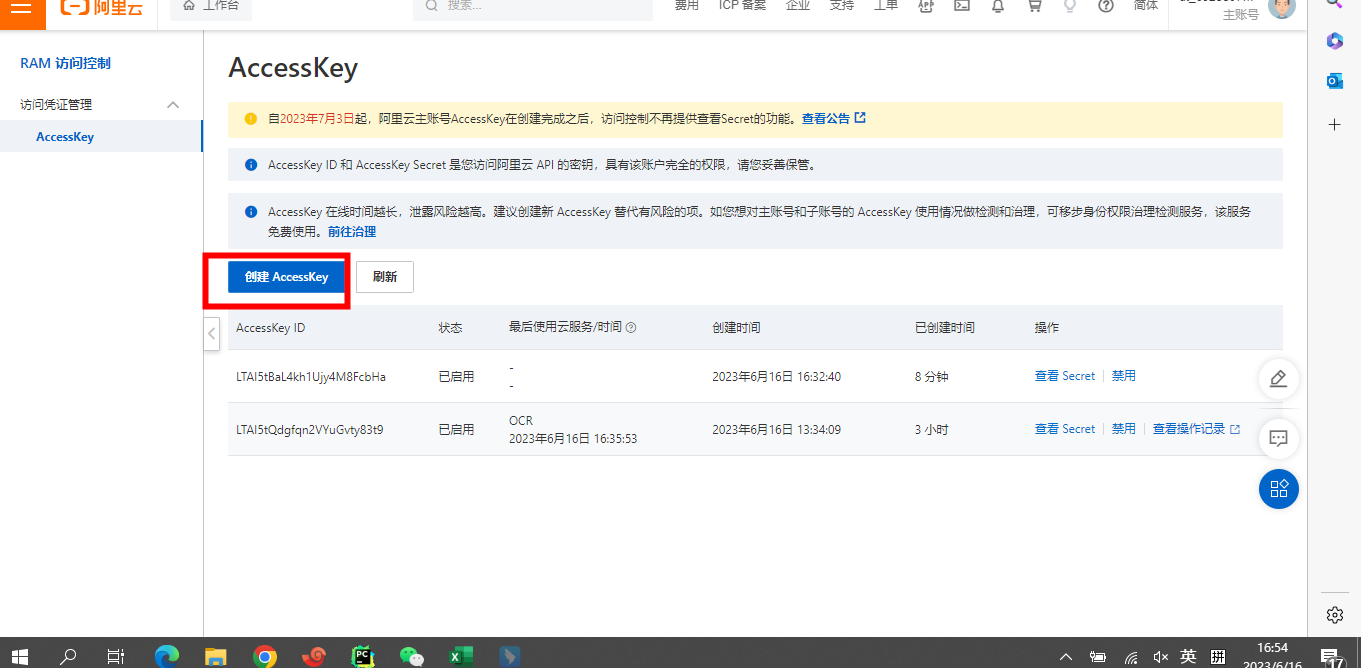This screenshot has height=668, width=1361.
Task: Open the 工单 menu
Action: tap(886, 6)
